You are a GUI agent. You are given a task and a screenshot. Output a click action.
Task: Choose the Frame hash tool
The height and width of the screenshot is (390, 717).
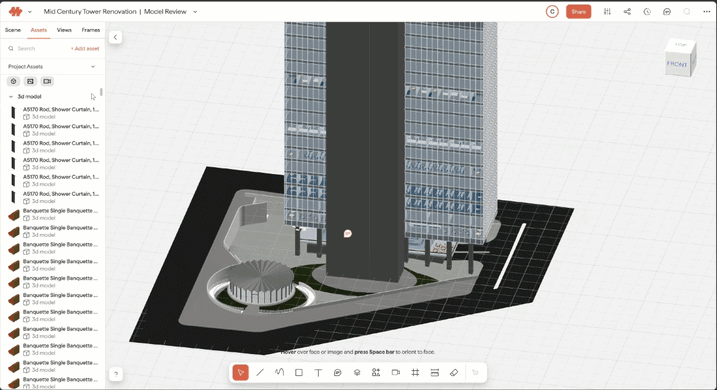click(x=415, y=373)
